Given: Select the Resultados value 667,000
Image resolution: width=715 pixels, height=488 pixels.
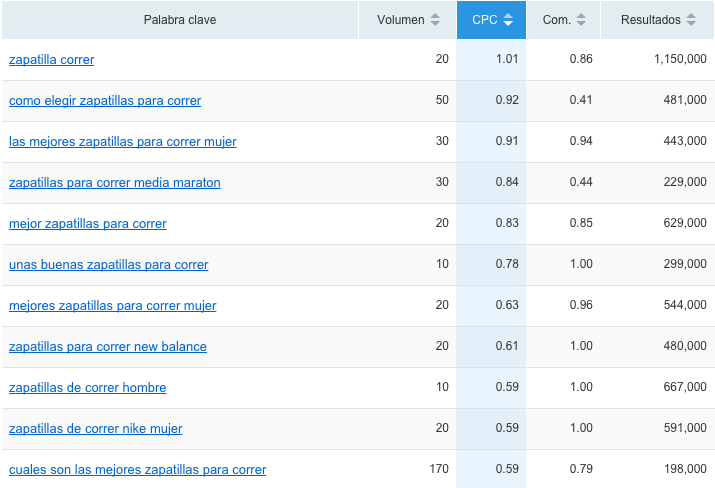Looking at the screenshot, I should (x=685, y=387).
